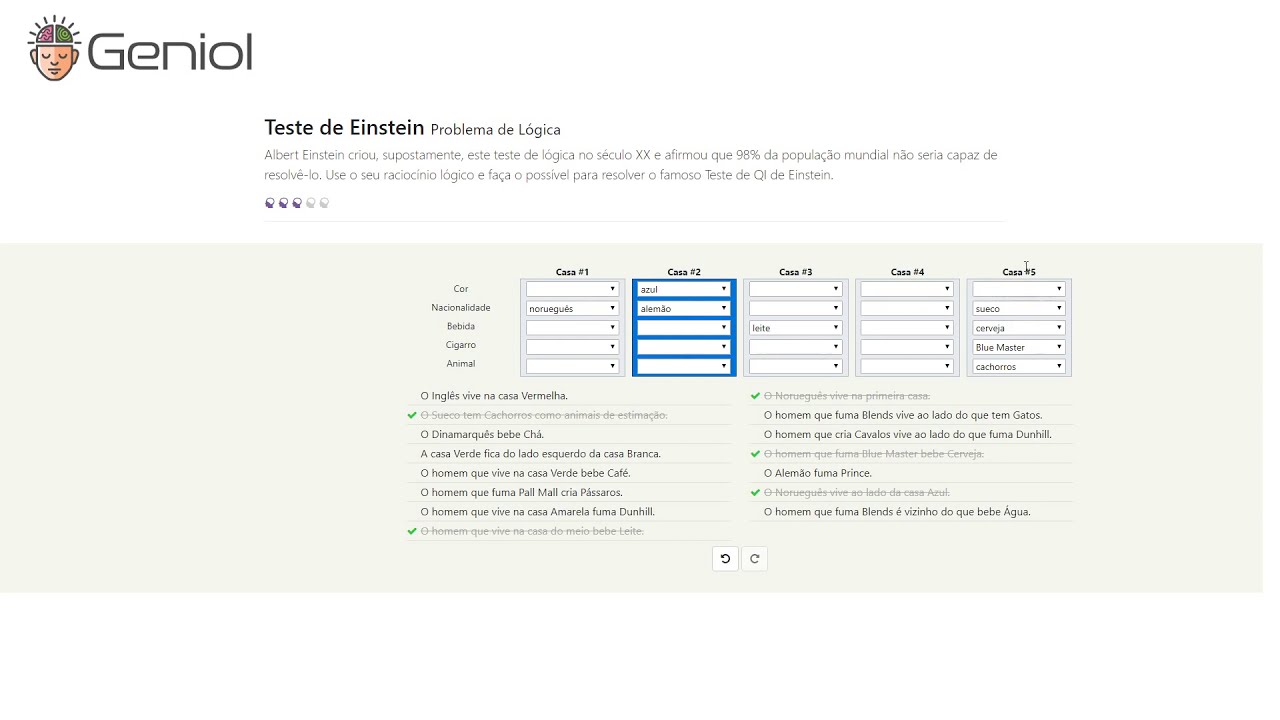Image resolution: width=1280 pixels, height=720 pixels.
Task: Open Casa #4 Bebida dropdown
Action: coord(907,327)
